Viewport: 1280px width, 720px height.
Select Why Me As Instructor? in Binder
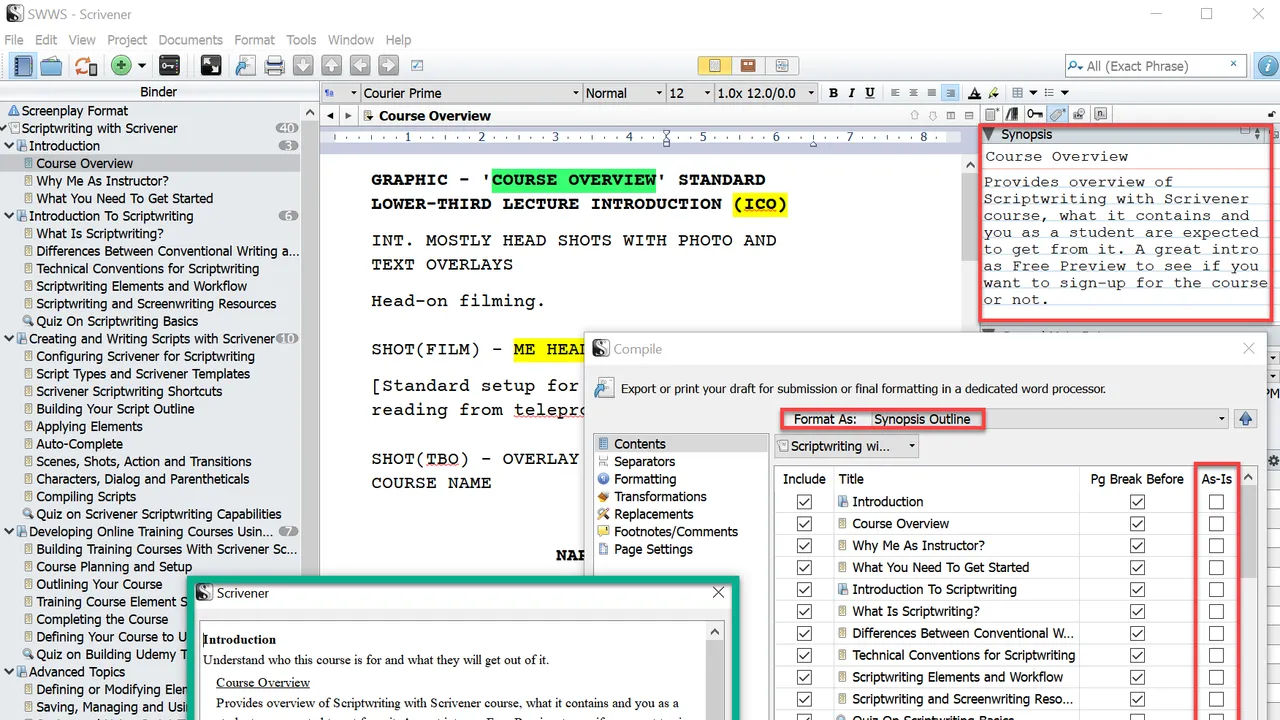click(102, 181)
